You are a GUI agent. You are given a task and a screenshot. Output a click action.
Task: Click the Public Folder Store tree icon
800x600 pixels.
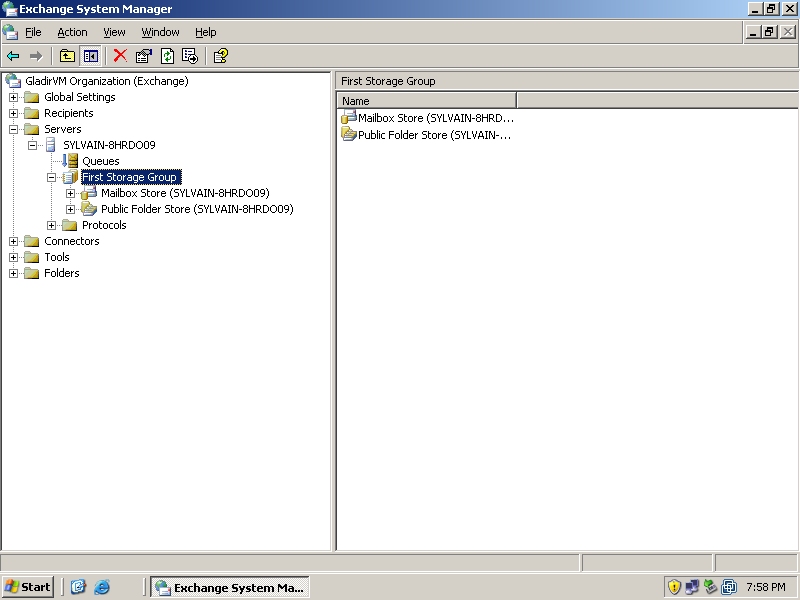[89, 209]
